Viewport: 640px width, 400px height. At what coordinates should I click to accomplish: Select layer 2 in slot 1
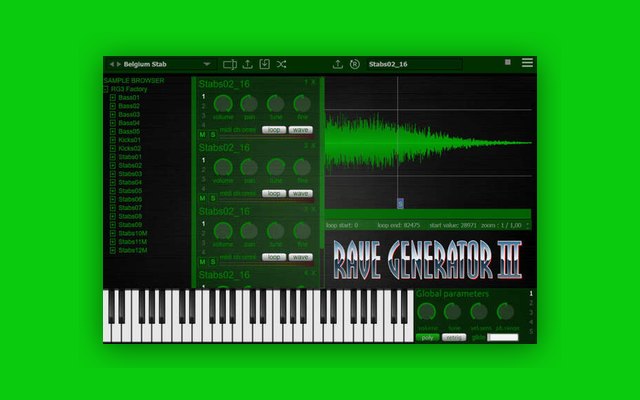[203, 106]
